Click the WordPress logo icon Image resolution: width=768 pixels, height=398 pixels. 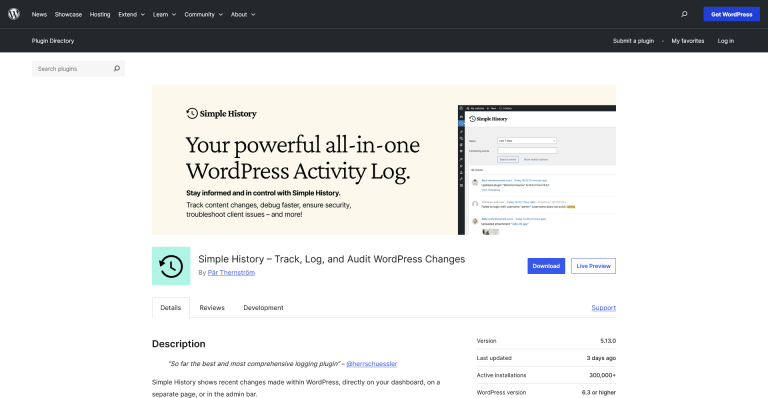[14, 14]
